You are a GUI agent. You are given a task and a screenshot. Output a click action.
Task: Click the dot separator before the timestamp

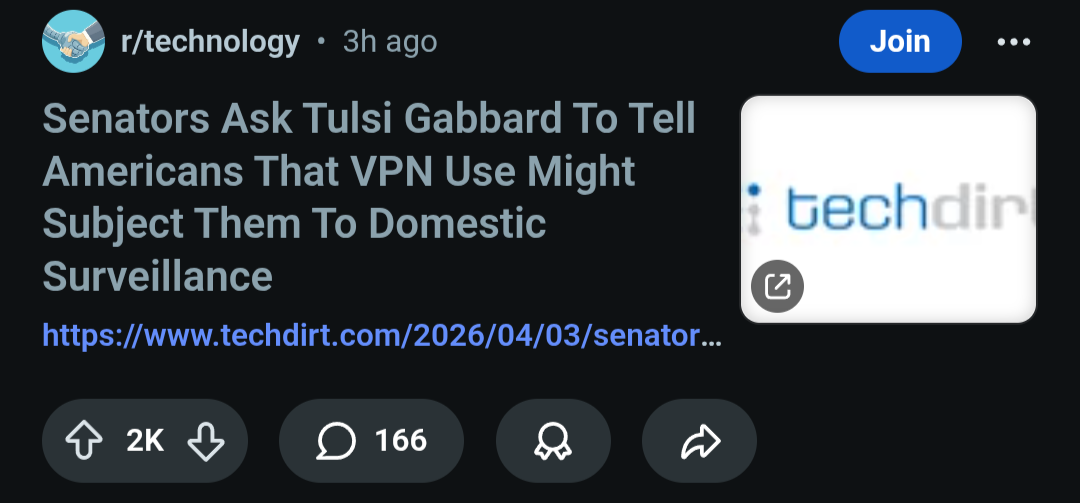tap(321, 42)
